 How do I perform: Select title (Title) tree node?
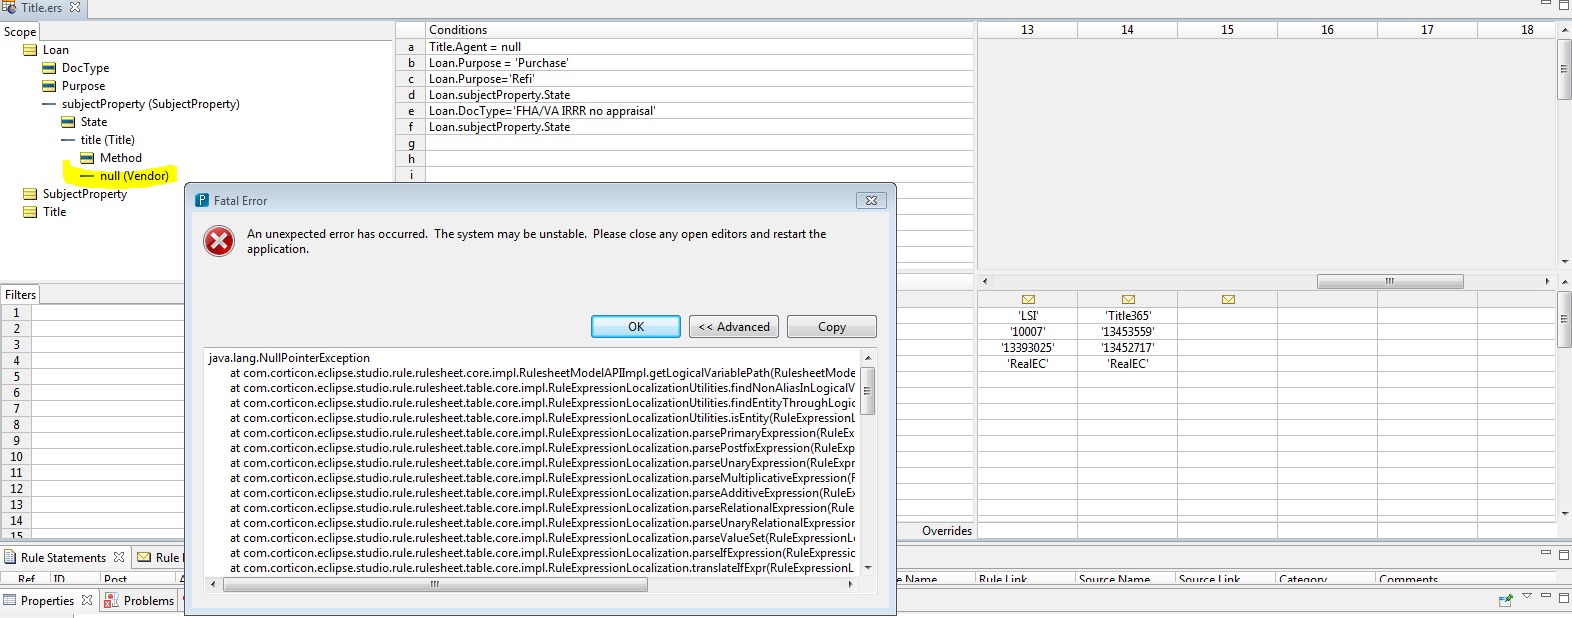coord(107,140)
